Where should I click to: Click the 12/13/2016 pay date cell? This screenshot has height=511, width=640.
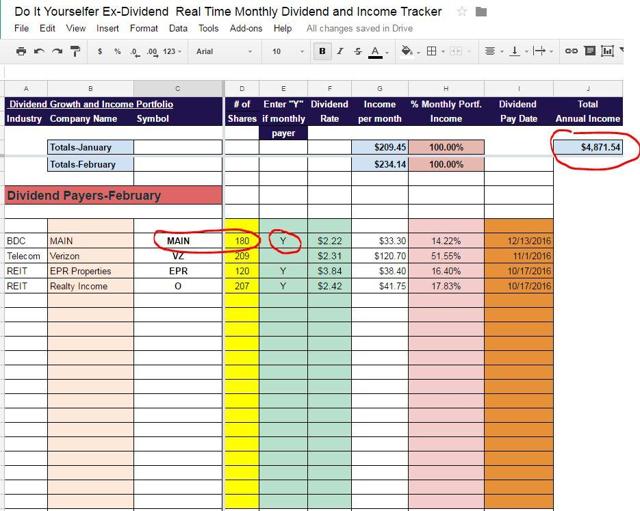[x=519, y=241]
